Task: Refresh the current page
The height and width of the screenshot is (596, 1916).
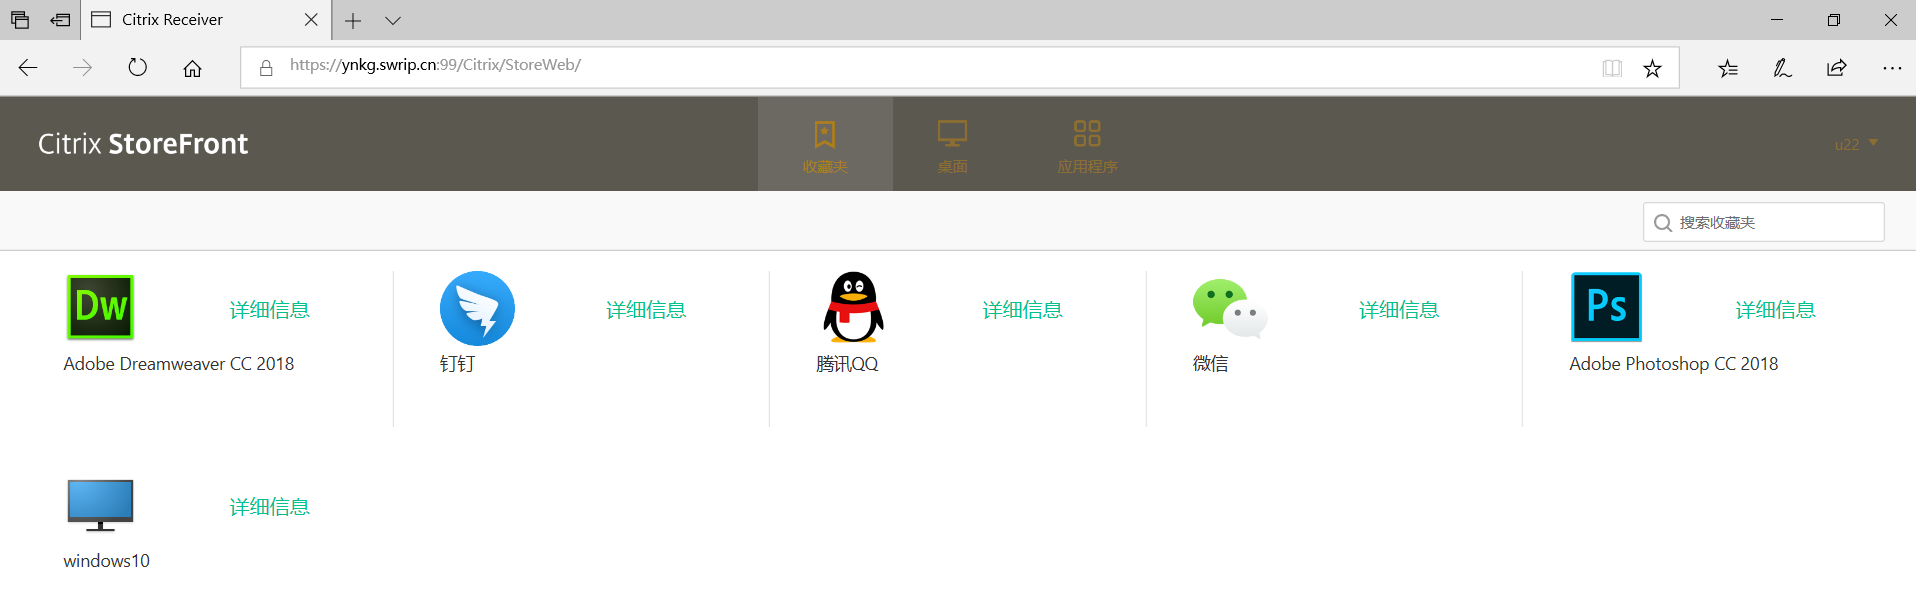Action: coord(138,68)
